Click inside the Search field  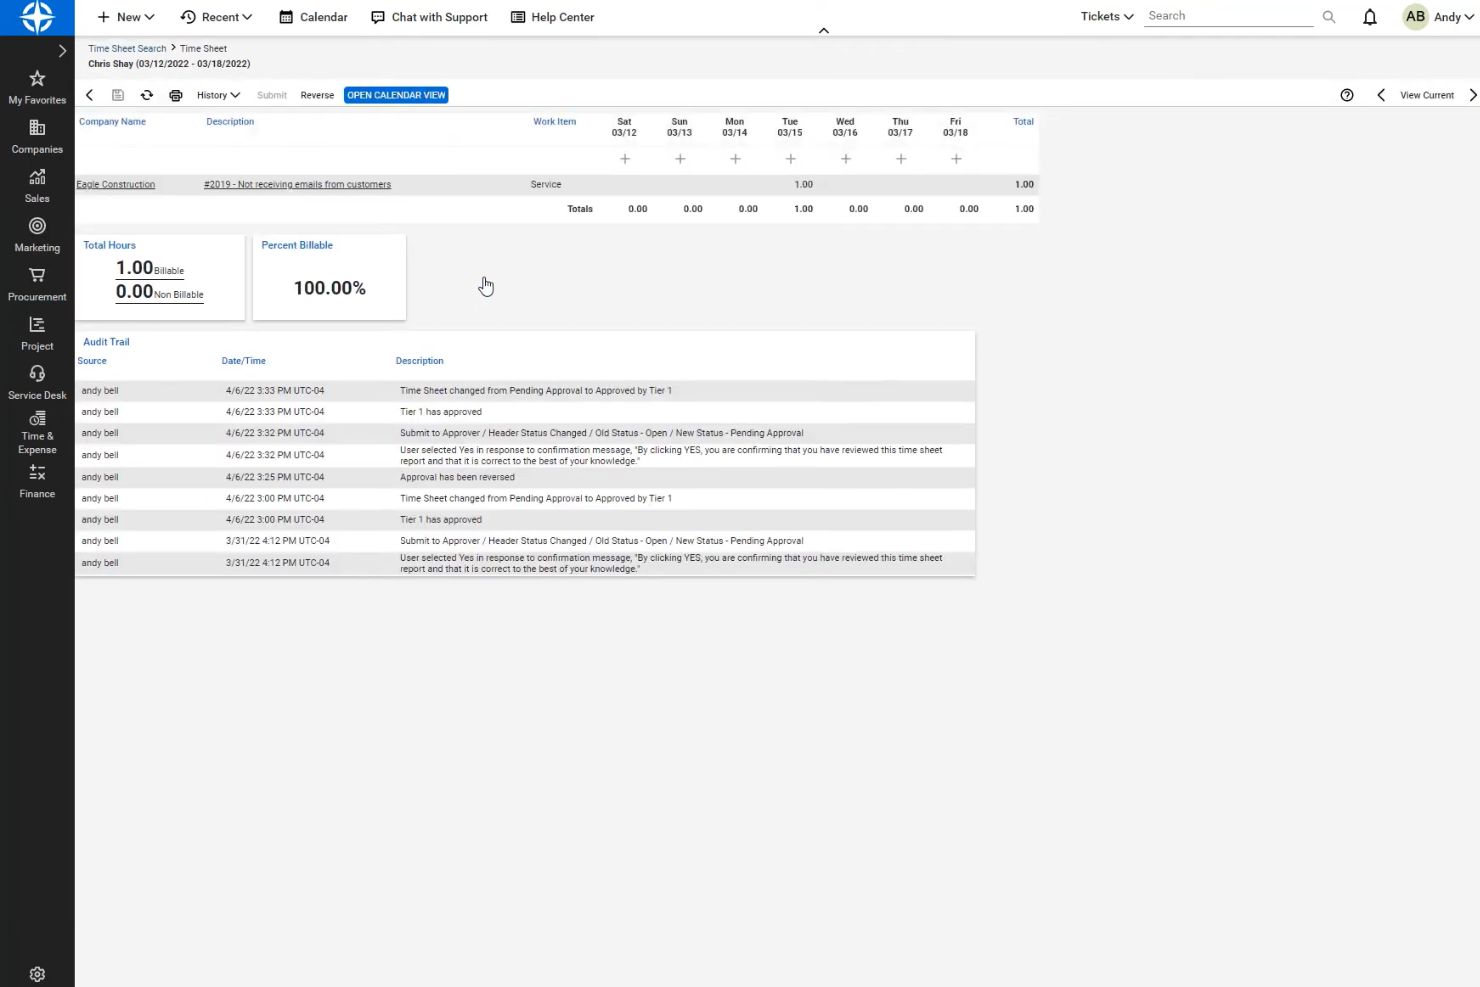click(x=1230, y=15)
